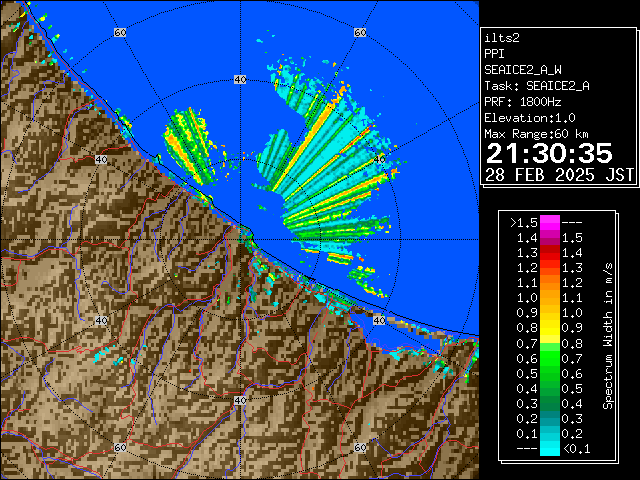Click the '40' range label due north over sea
The height and width of the screenshot is (480, 640).
pos(240,79)
